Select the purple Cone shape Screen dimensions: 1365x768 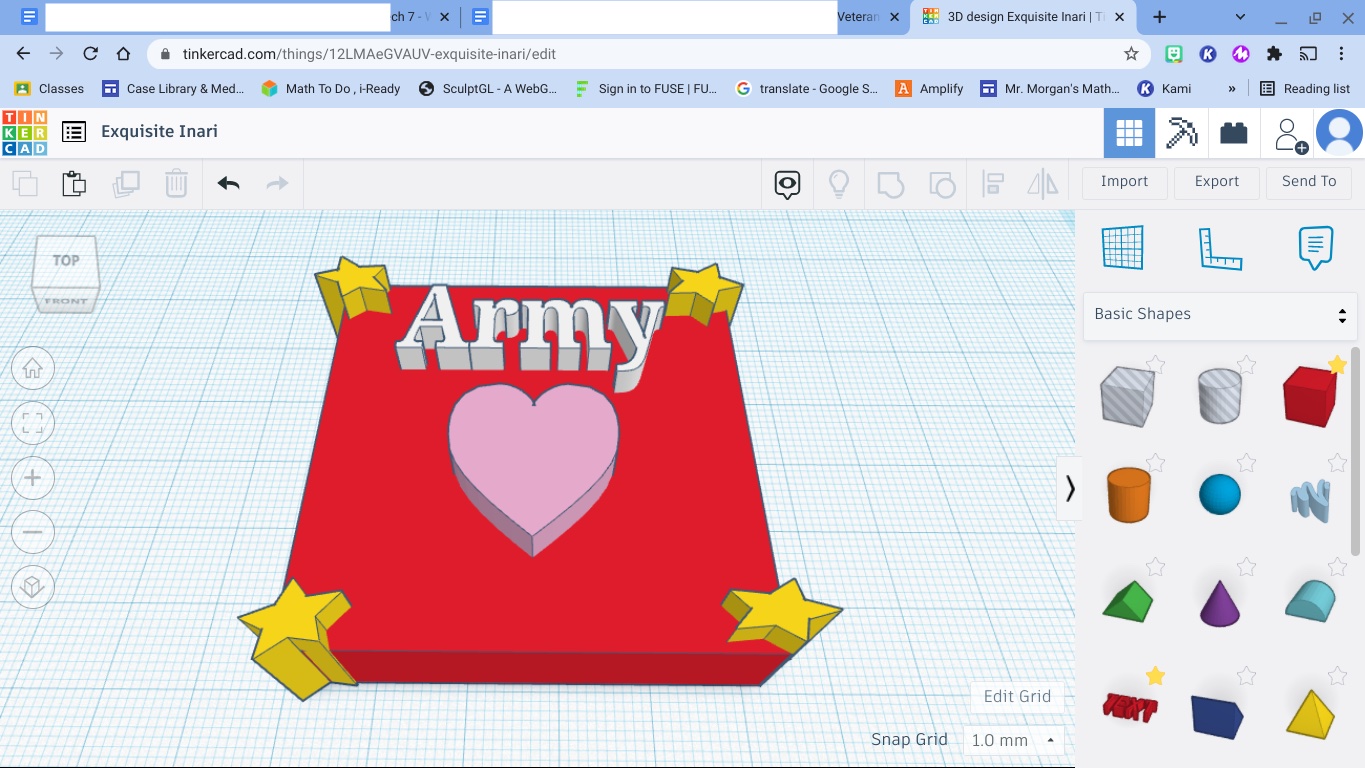[1220, 602]
